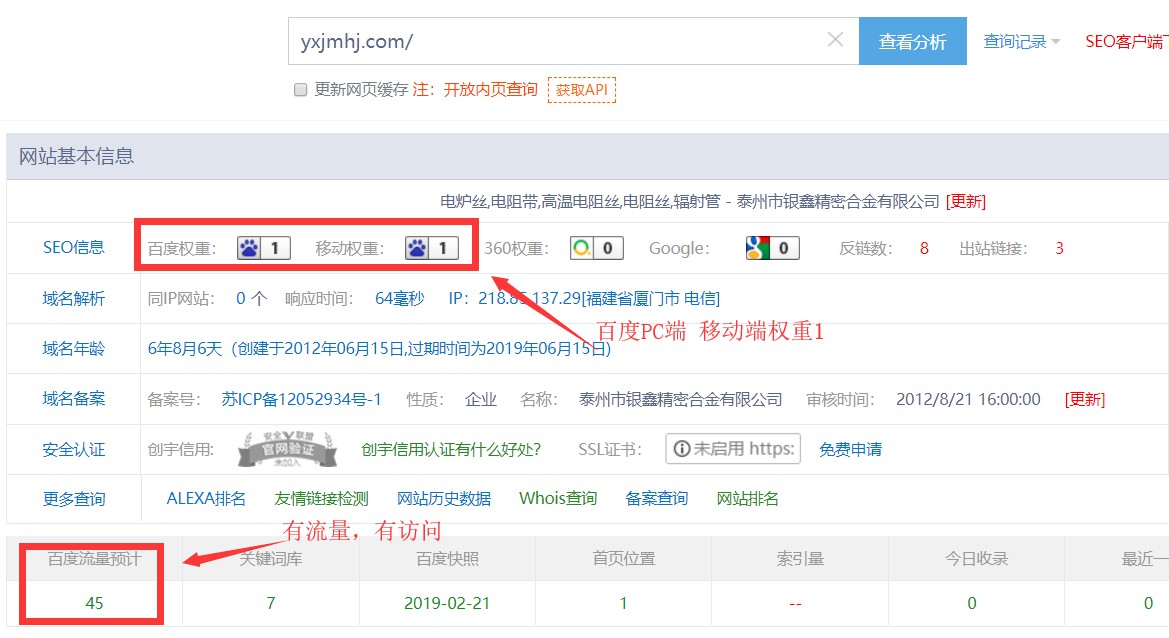Screen dimensions: 1169x638
Task: Open 网站历史数据
Action: 444,499
